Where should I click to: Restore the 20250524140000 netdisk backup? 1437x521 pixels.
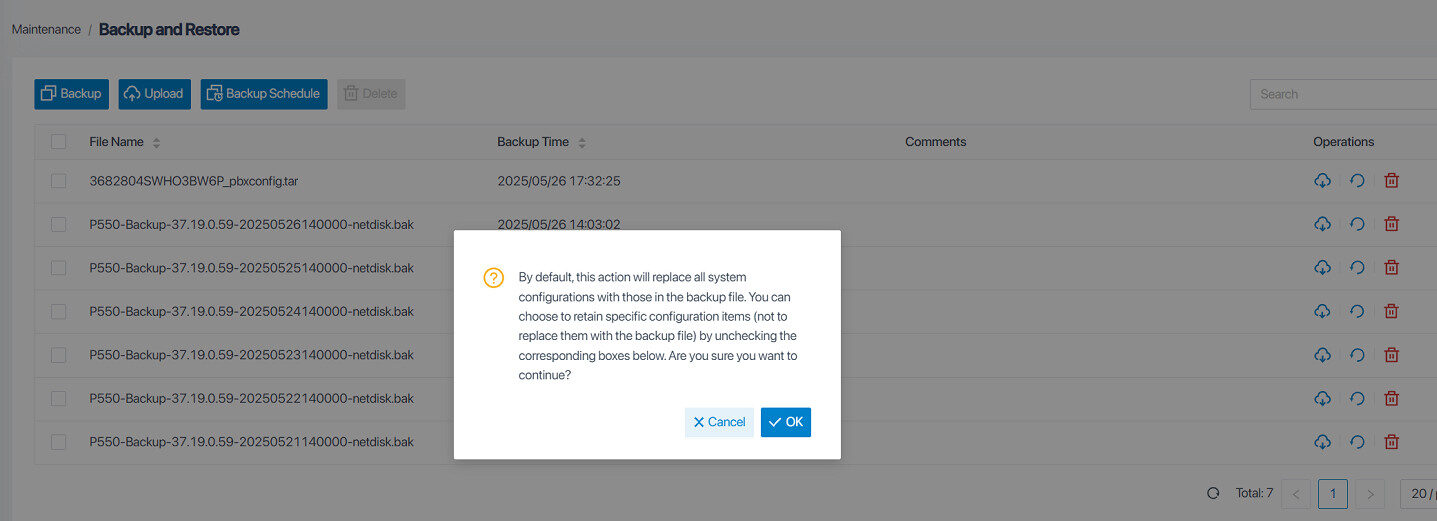pyautogui.click(x=1357, y=311)
